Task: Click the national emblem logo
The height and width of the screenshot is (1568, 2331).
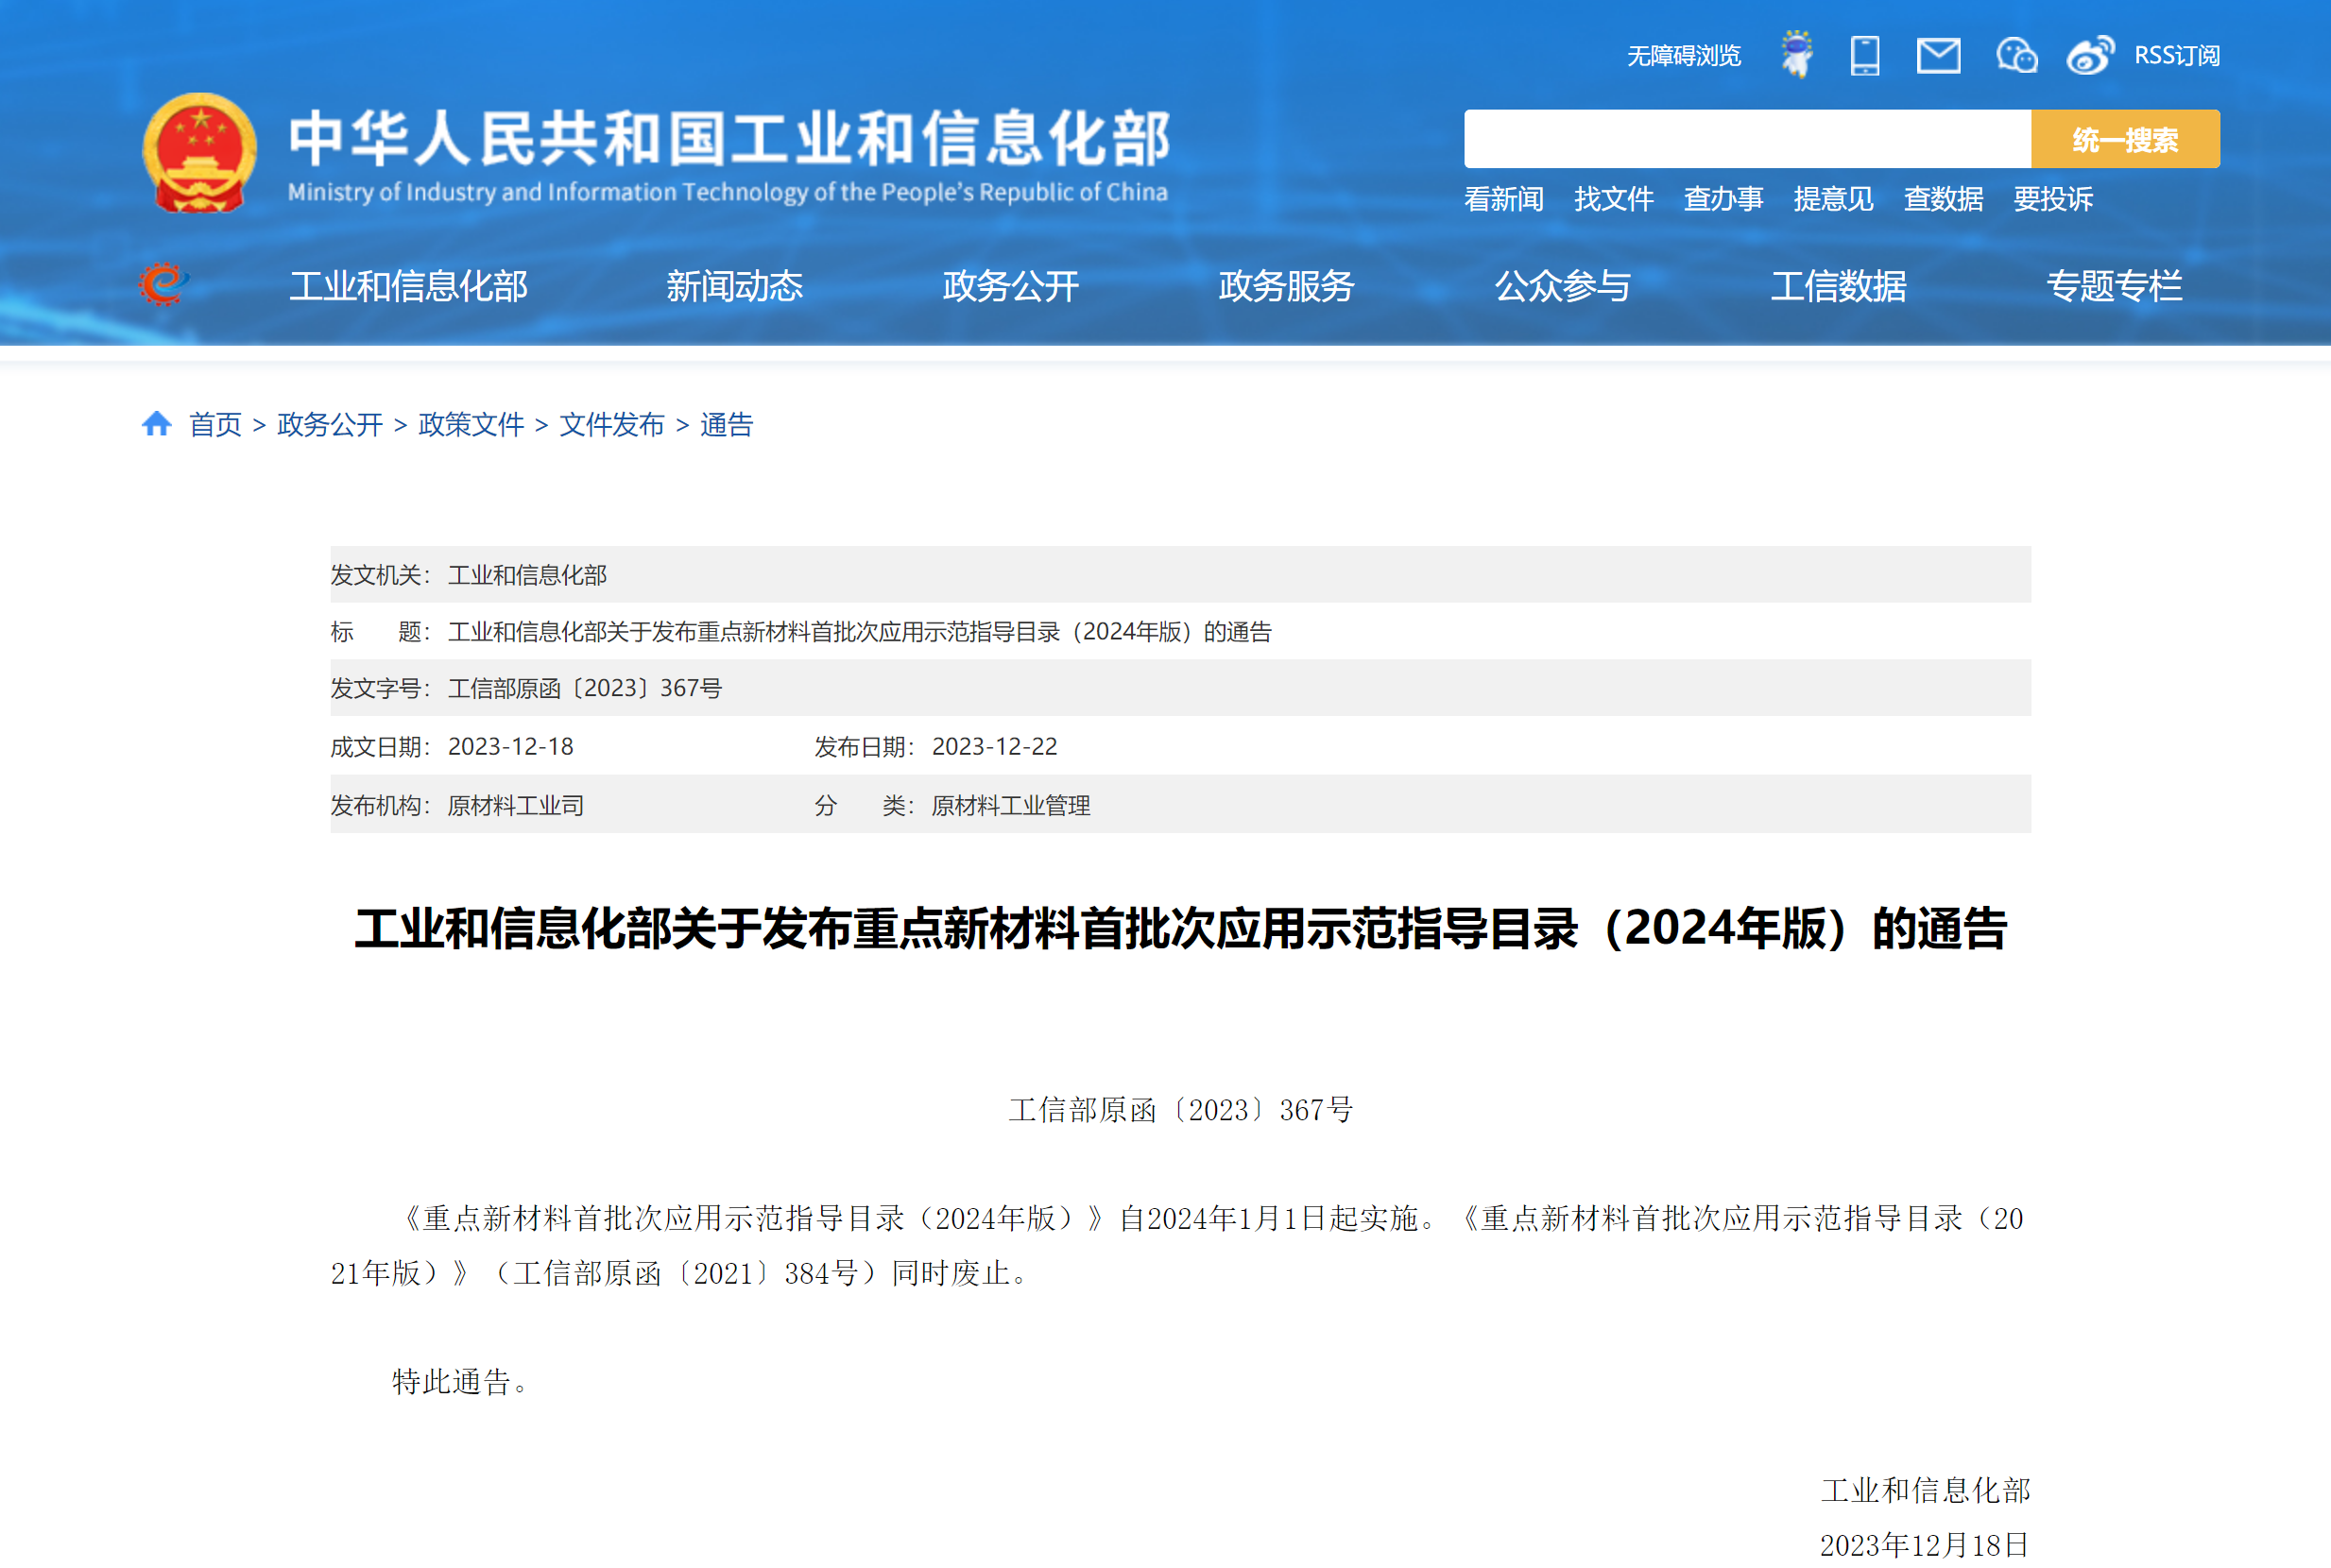Action: [x=200, y=153]
